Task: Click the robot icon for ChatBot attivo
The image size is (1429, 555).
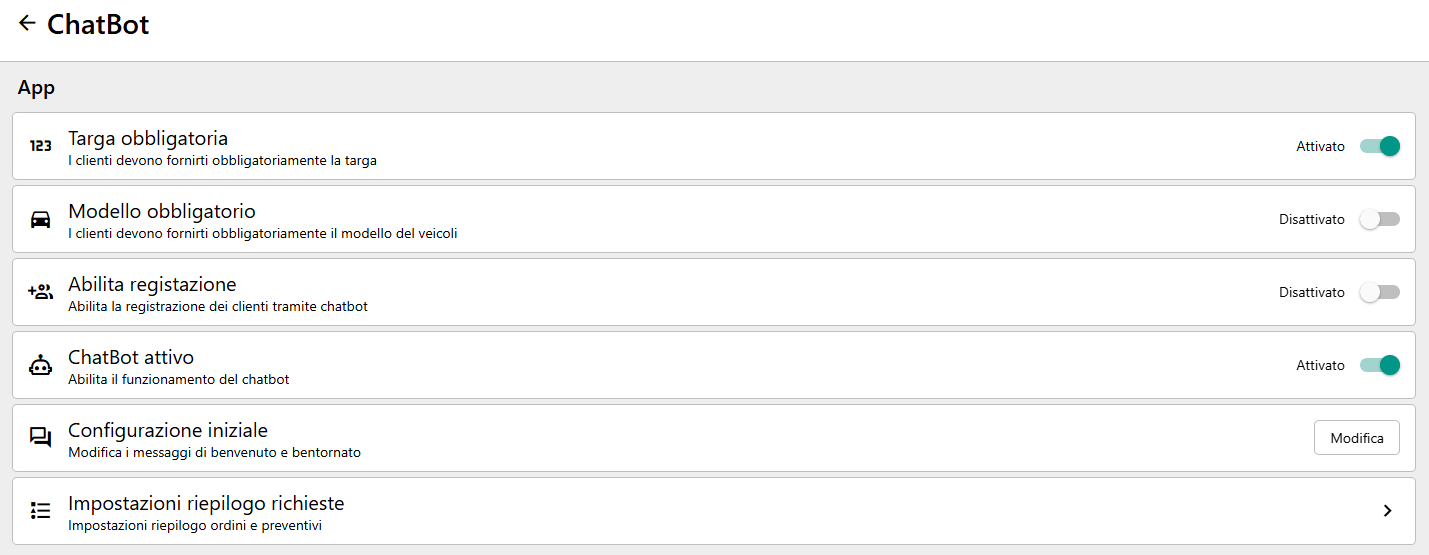Action: click(40, 365)
